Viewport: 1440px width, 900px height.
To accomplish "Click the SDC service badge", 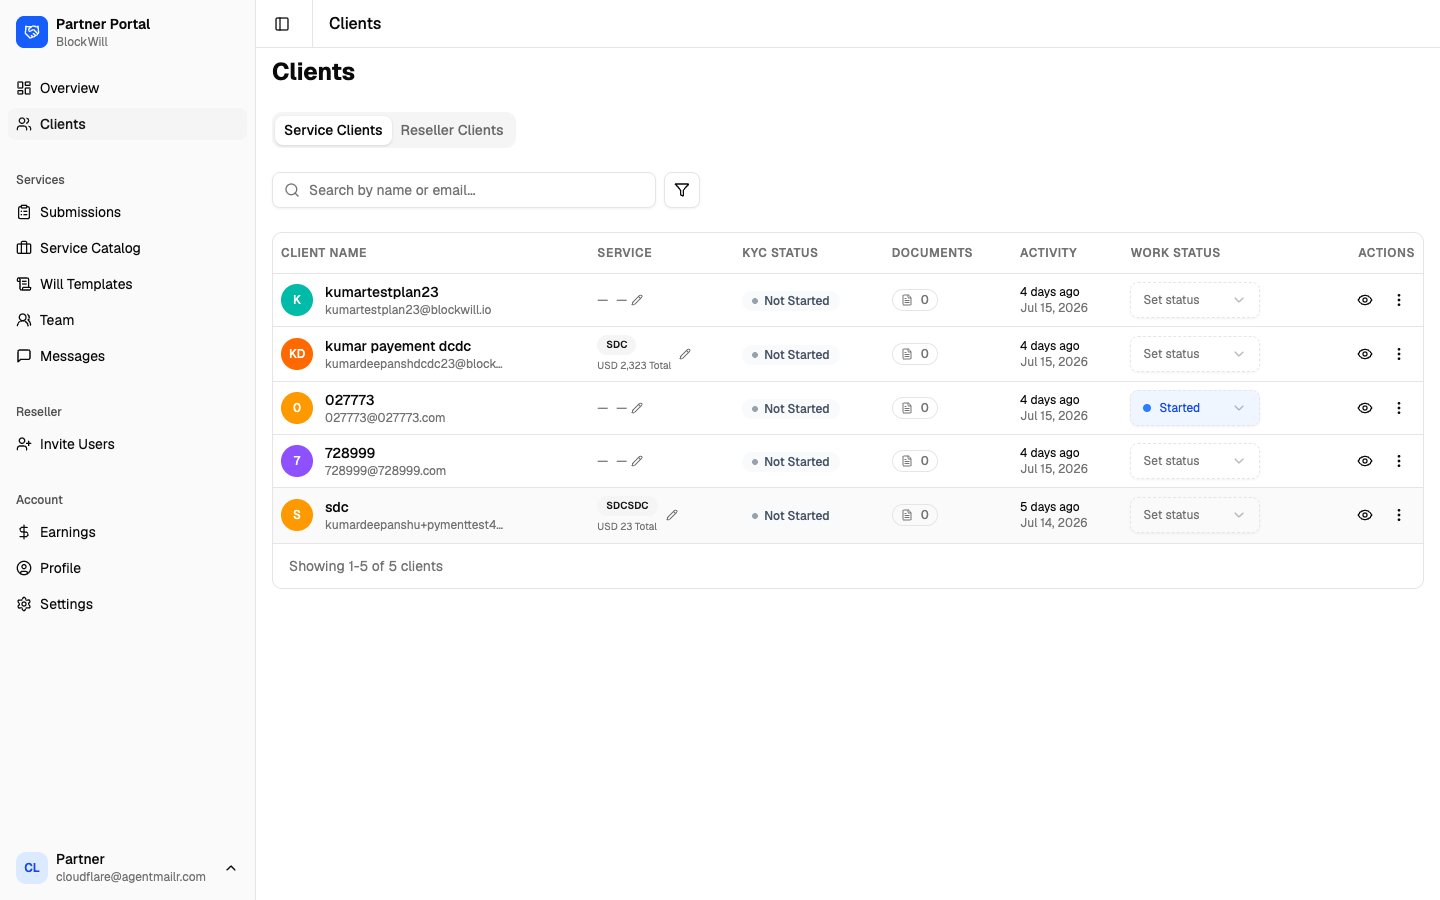I will pyautogui.click(x=617, y=344).
